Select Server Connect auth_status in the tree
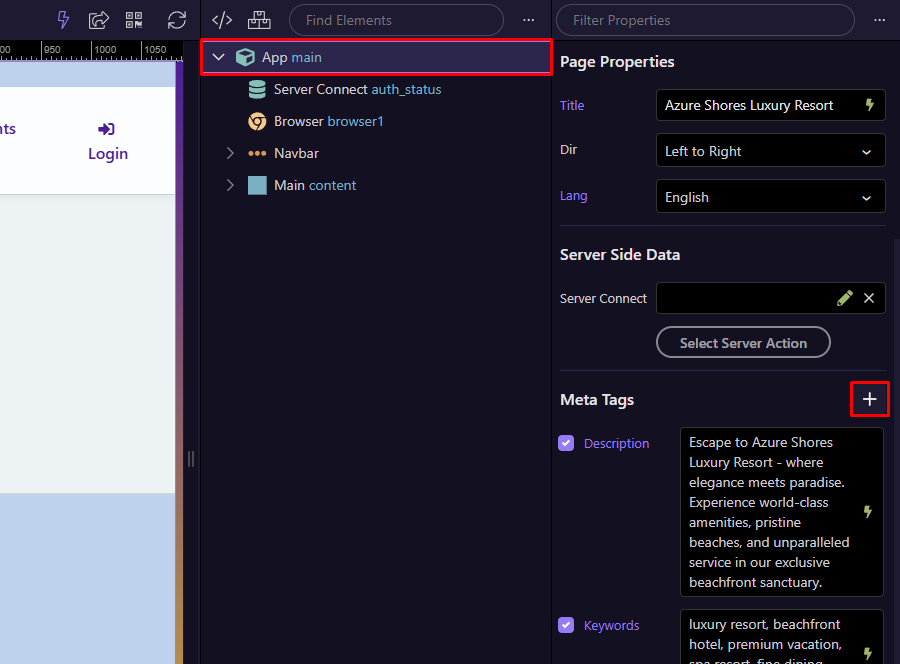Screen dimensions: 900x664 (x=357, y=89)
